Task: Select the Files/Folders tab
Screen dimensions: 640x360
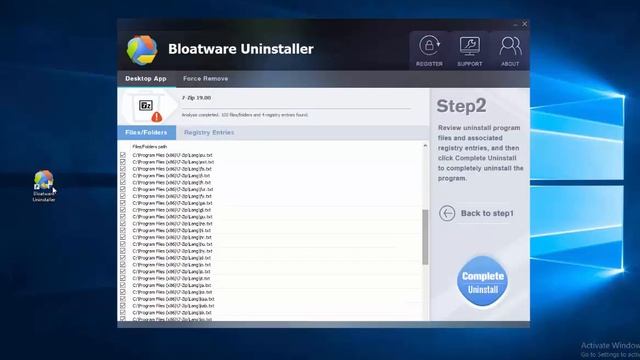Action: (x=146, y=133)
